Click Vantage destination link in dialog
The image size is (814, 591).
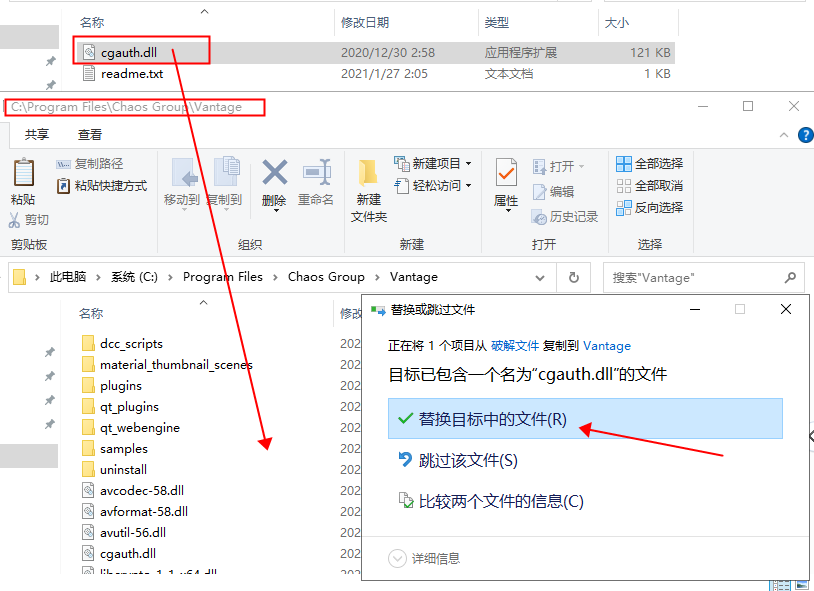[607, 346]
